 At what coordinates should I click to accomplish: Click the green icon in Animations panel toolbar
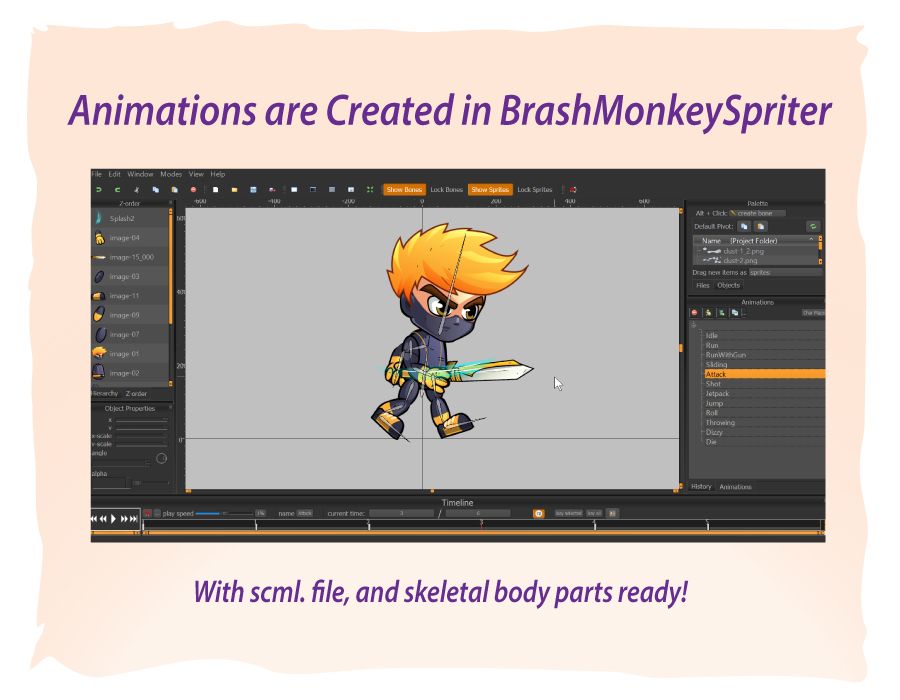(x=721, y=313)
